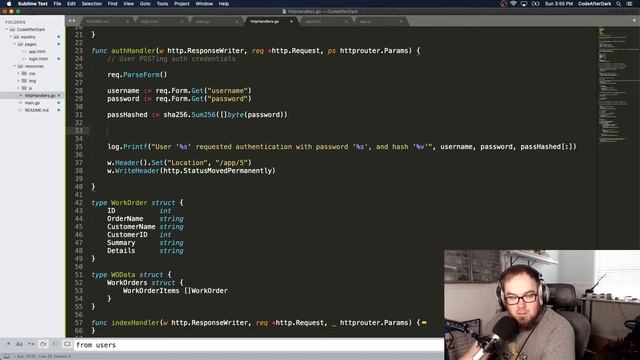The image size is (640, 360).
Task: Click the CodeAfterDark folder icon in sidebar
Action: click(x=12, y=29)
